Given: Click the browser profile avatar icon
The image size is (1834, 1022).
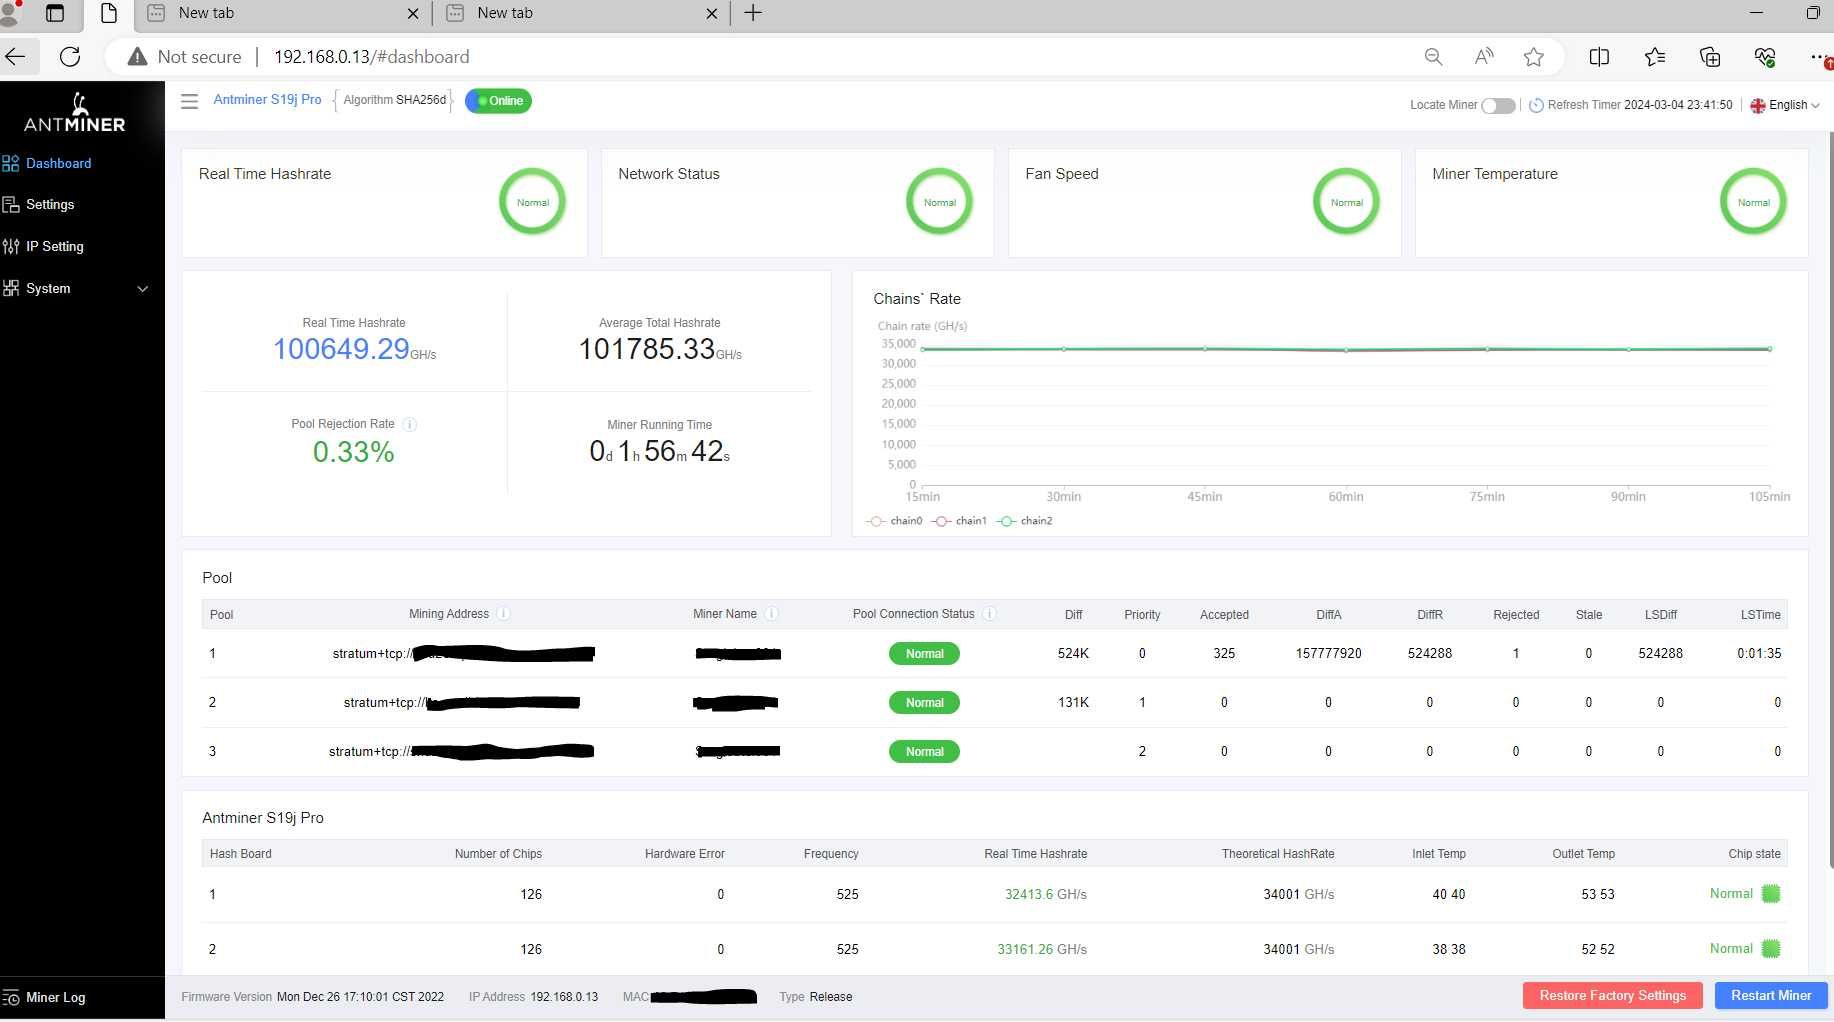Looking at the screenshot, I should (x=10, y=13).
